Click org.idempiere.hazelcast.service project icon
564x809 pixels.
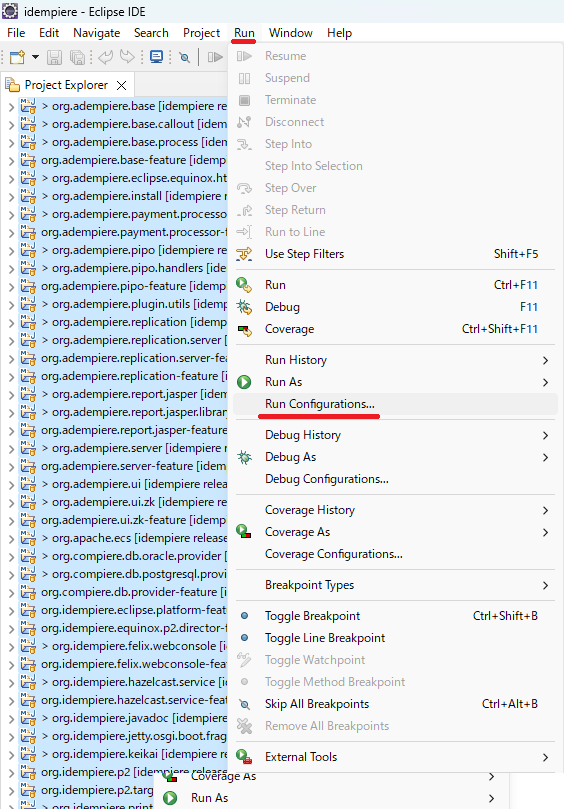coord(28,683)
